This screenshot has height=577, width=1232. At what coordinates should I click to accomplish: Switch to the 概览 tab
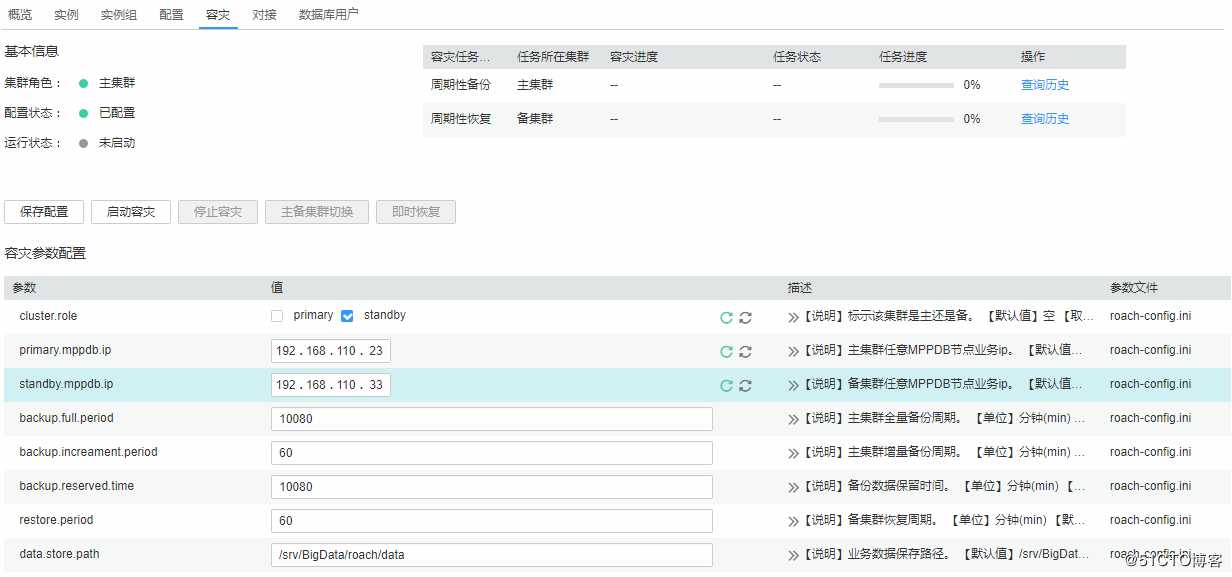click(x=19, y=14)
